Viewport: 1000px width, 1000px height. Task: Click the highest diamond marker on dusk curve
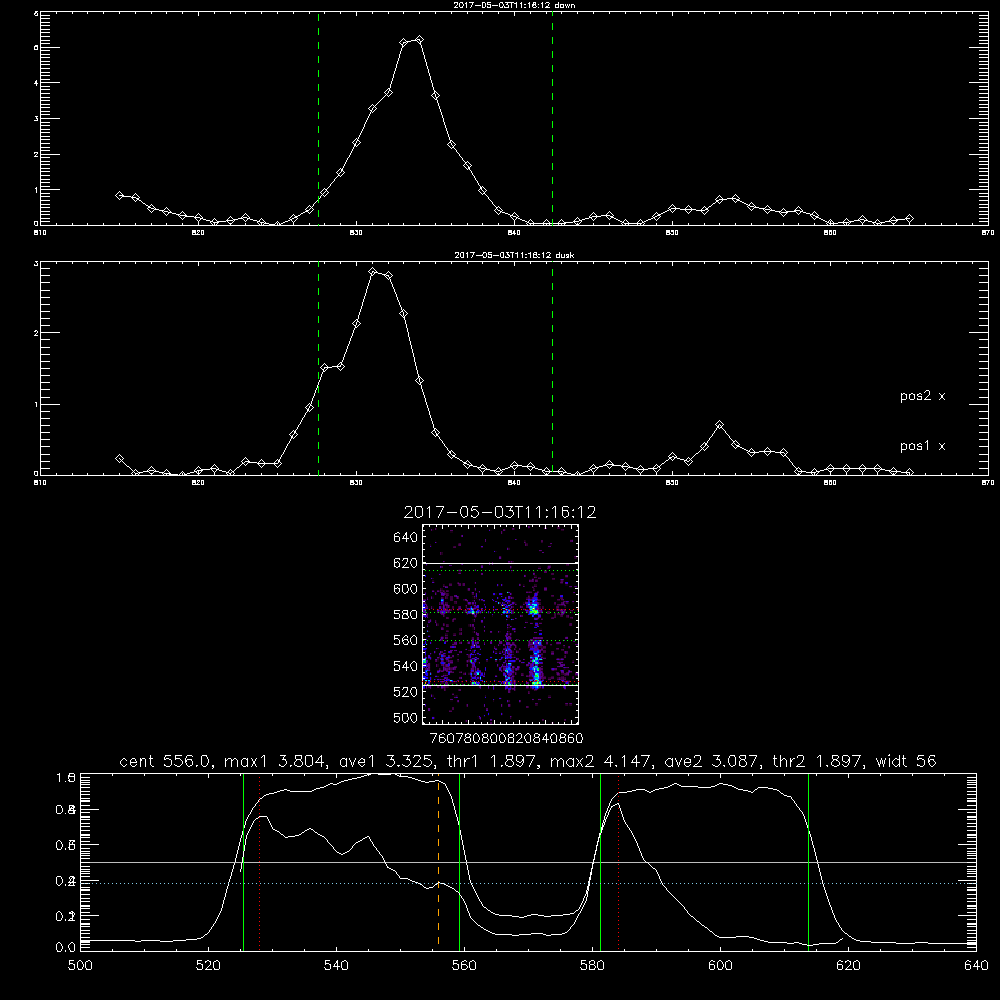coord(373,272)
